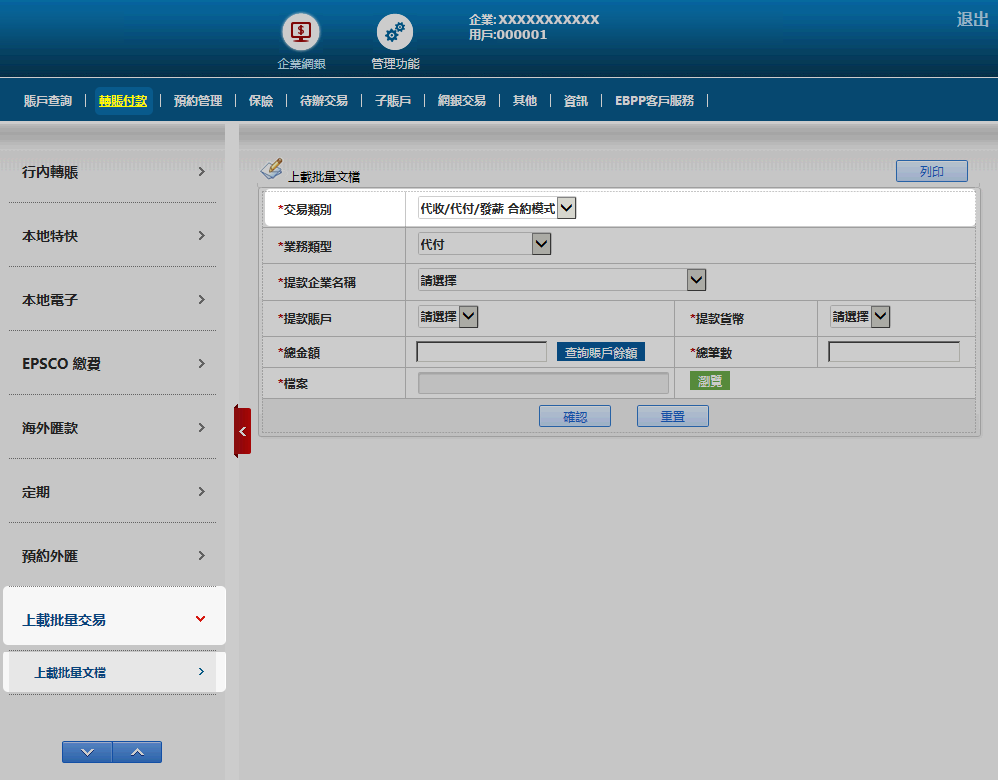Click 退出 to log out
The height and width of the screenshot is (780, 998).
pos(972,19)
